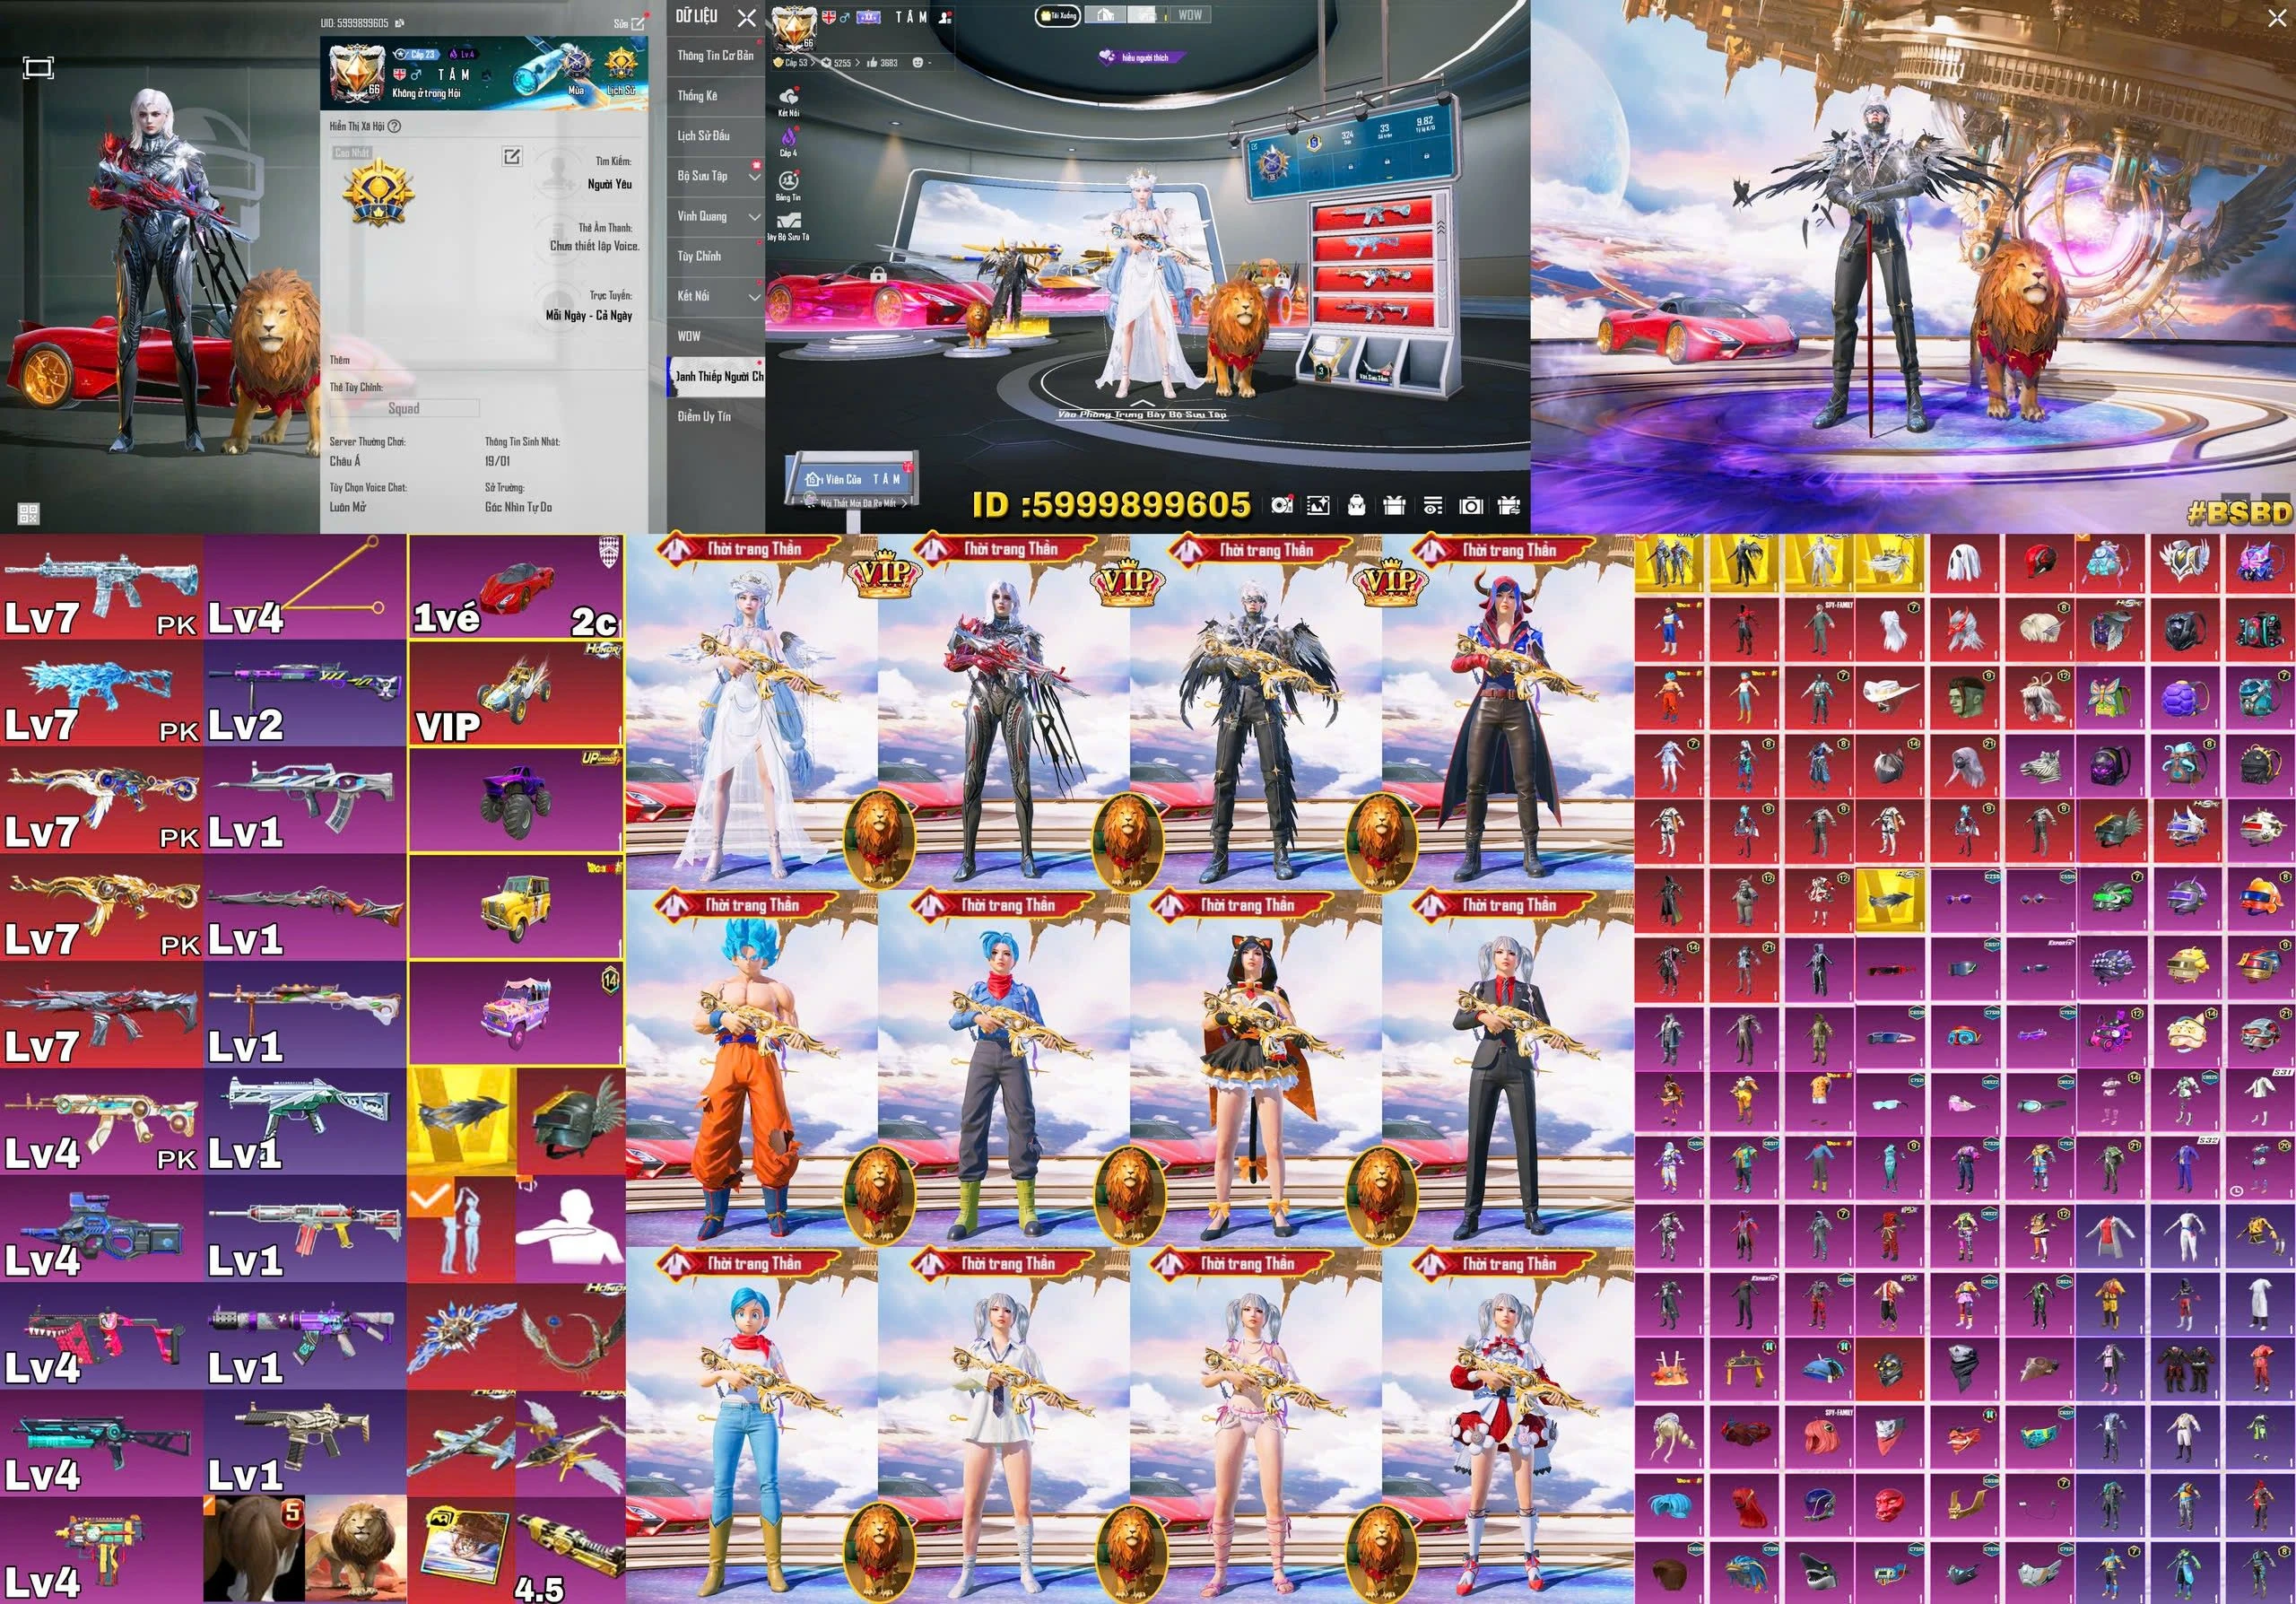Expand the Kết Nối menu chevron
Screen dimensions: 2296x1604
click(754, 297)
